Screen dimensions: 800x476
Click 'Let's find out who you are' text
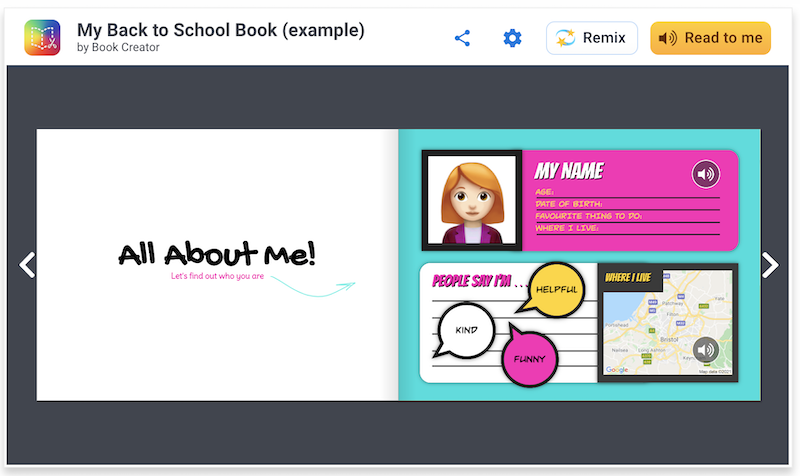[x=217, y=276]
